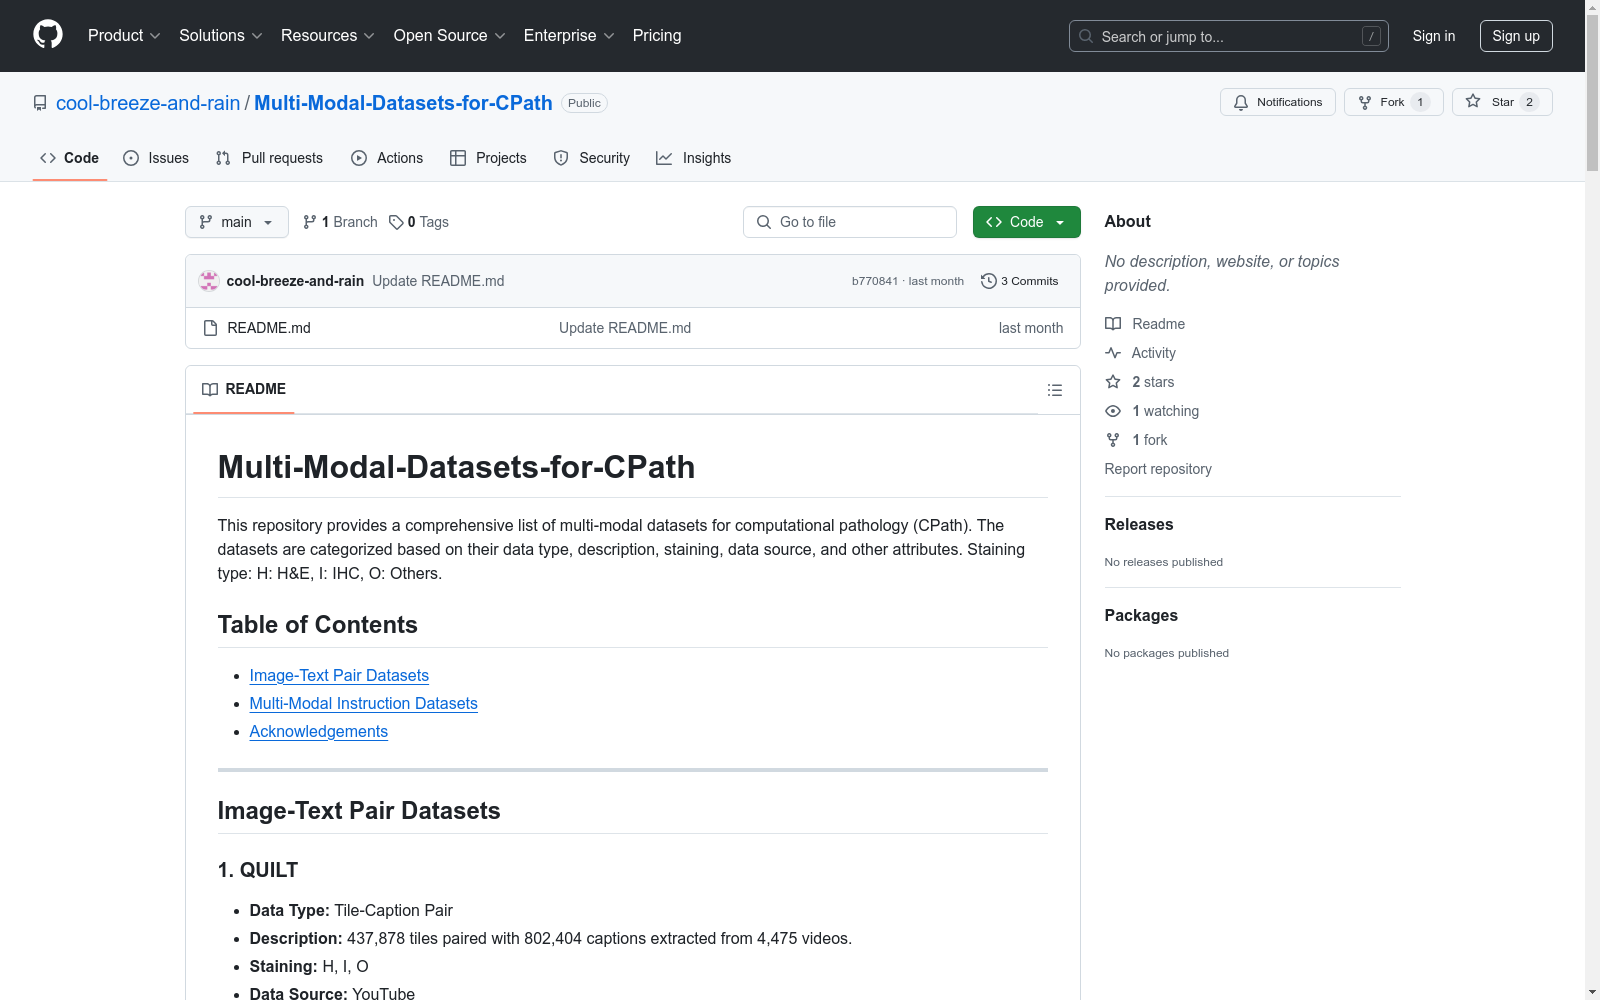Click the Notifications bell icon

pos(1241,102)
